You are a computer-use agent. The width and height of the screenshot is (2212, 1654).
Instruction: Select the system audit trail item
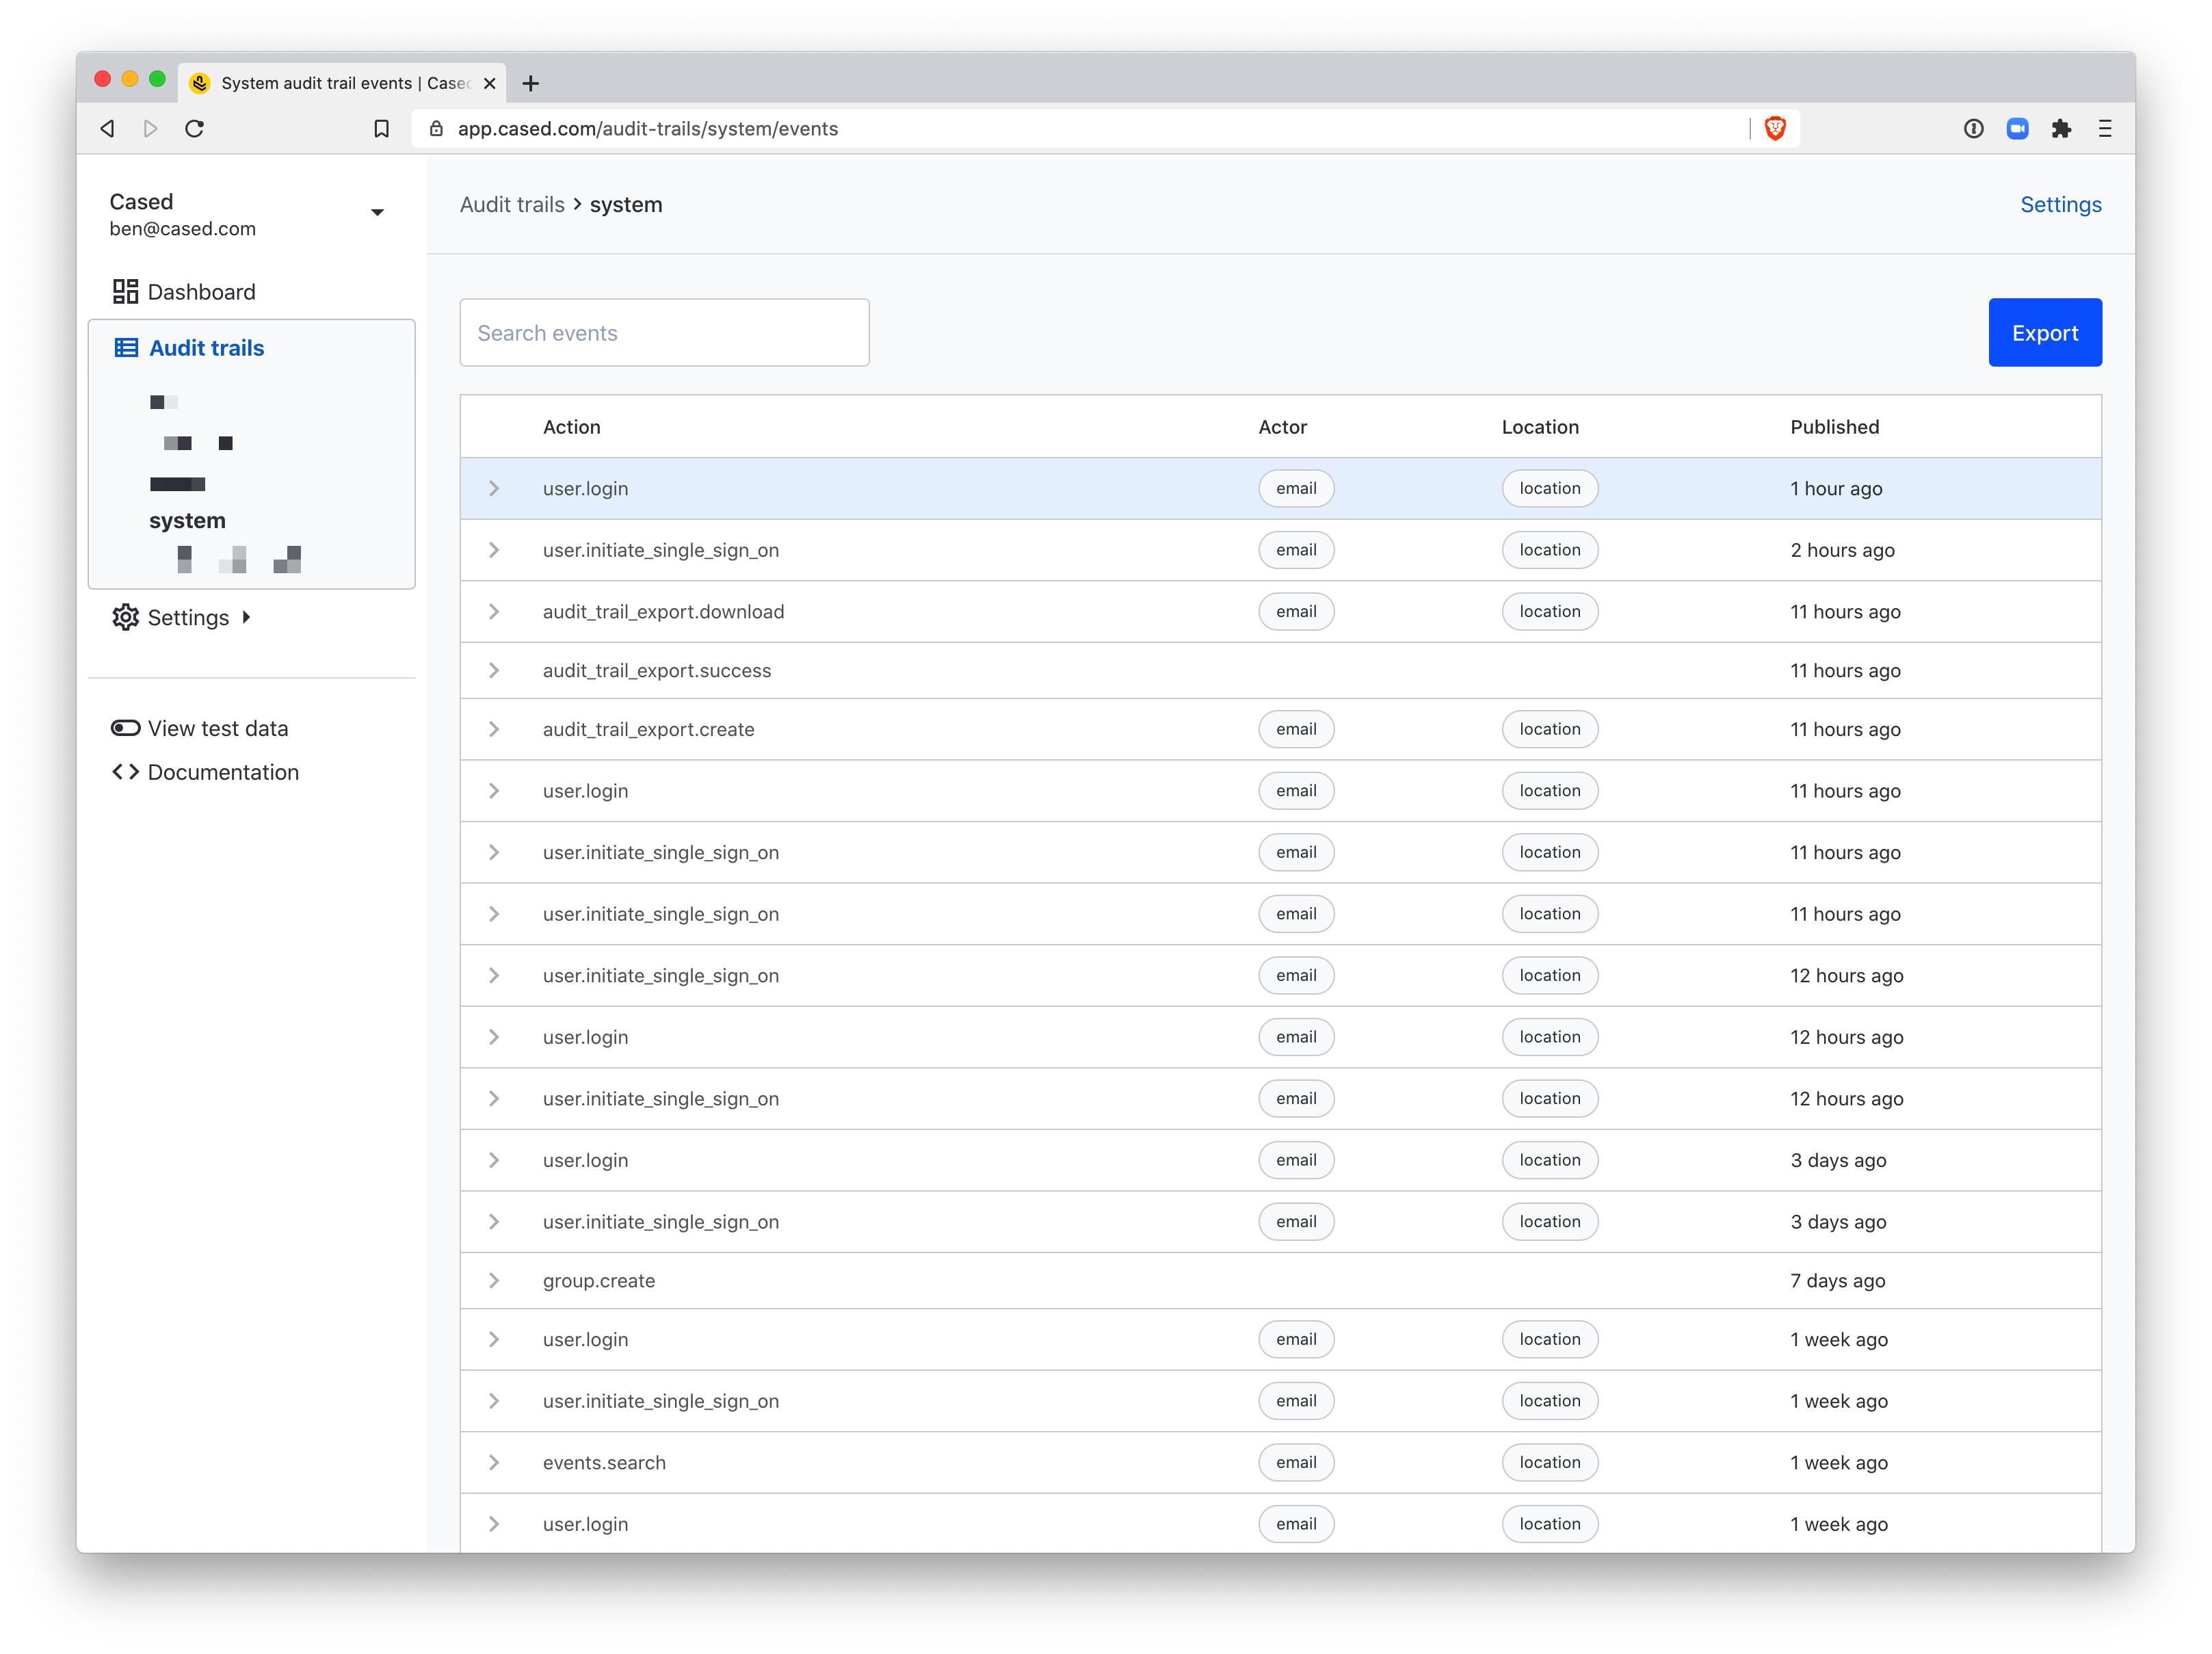click(x=187, y=520)
